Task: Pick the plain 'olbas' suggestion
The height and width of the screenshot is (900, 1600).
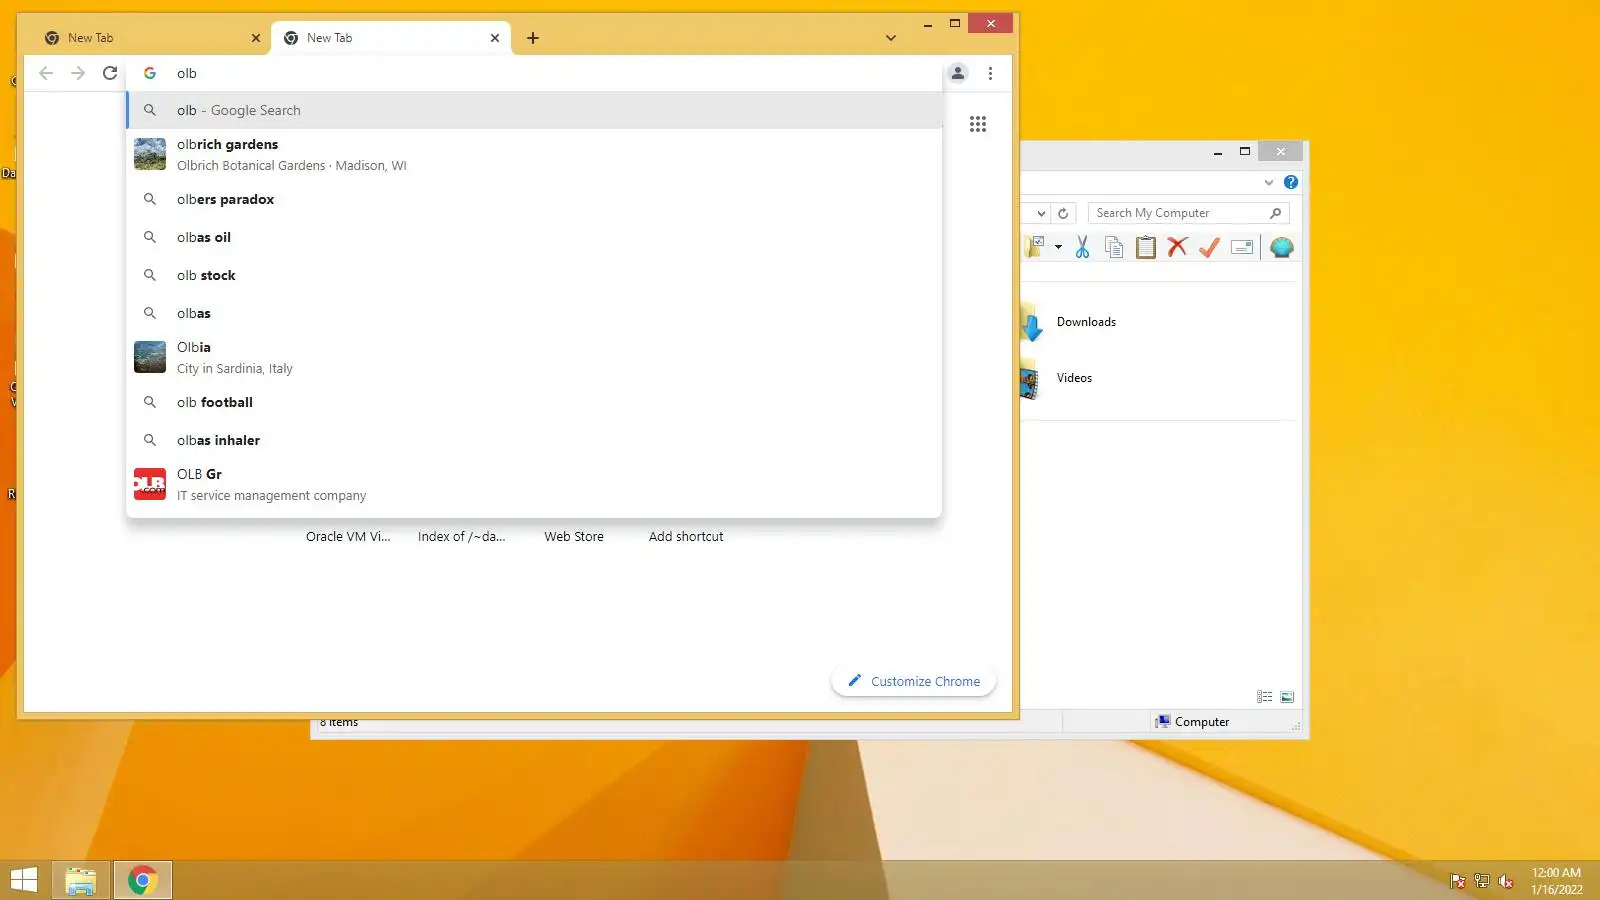Action: (x=535, y=313)
